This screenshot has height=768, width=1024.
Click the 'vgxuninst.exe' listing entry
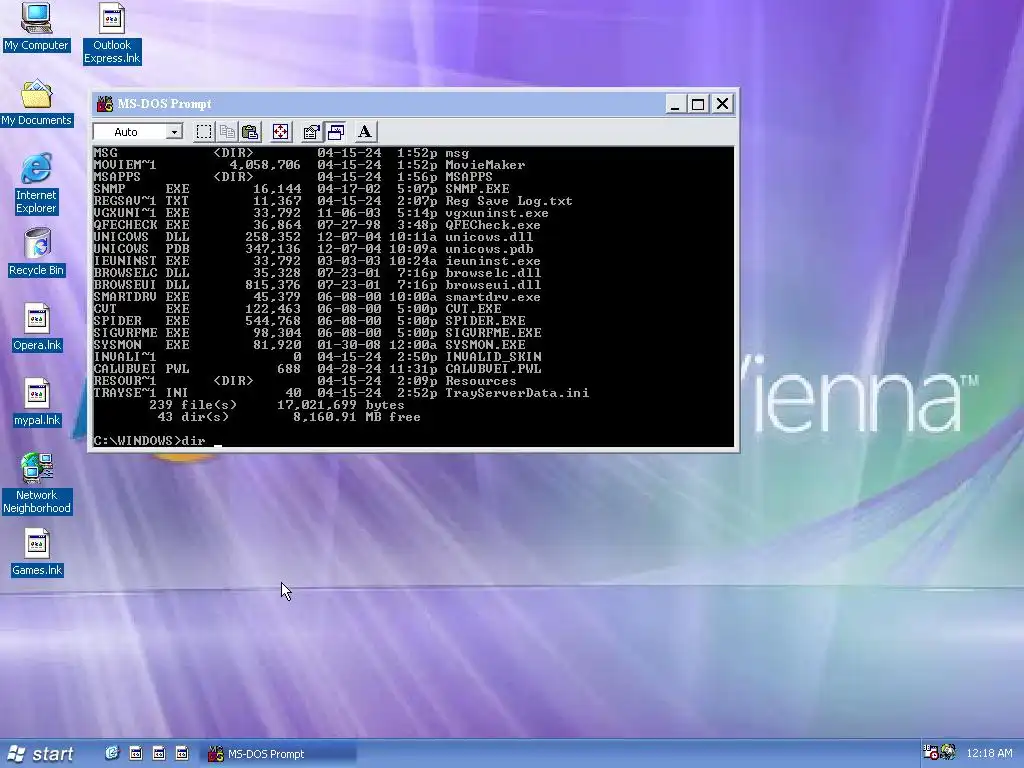497,214
